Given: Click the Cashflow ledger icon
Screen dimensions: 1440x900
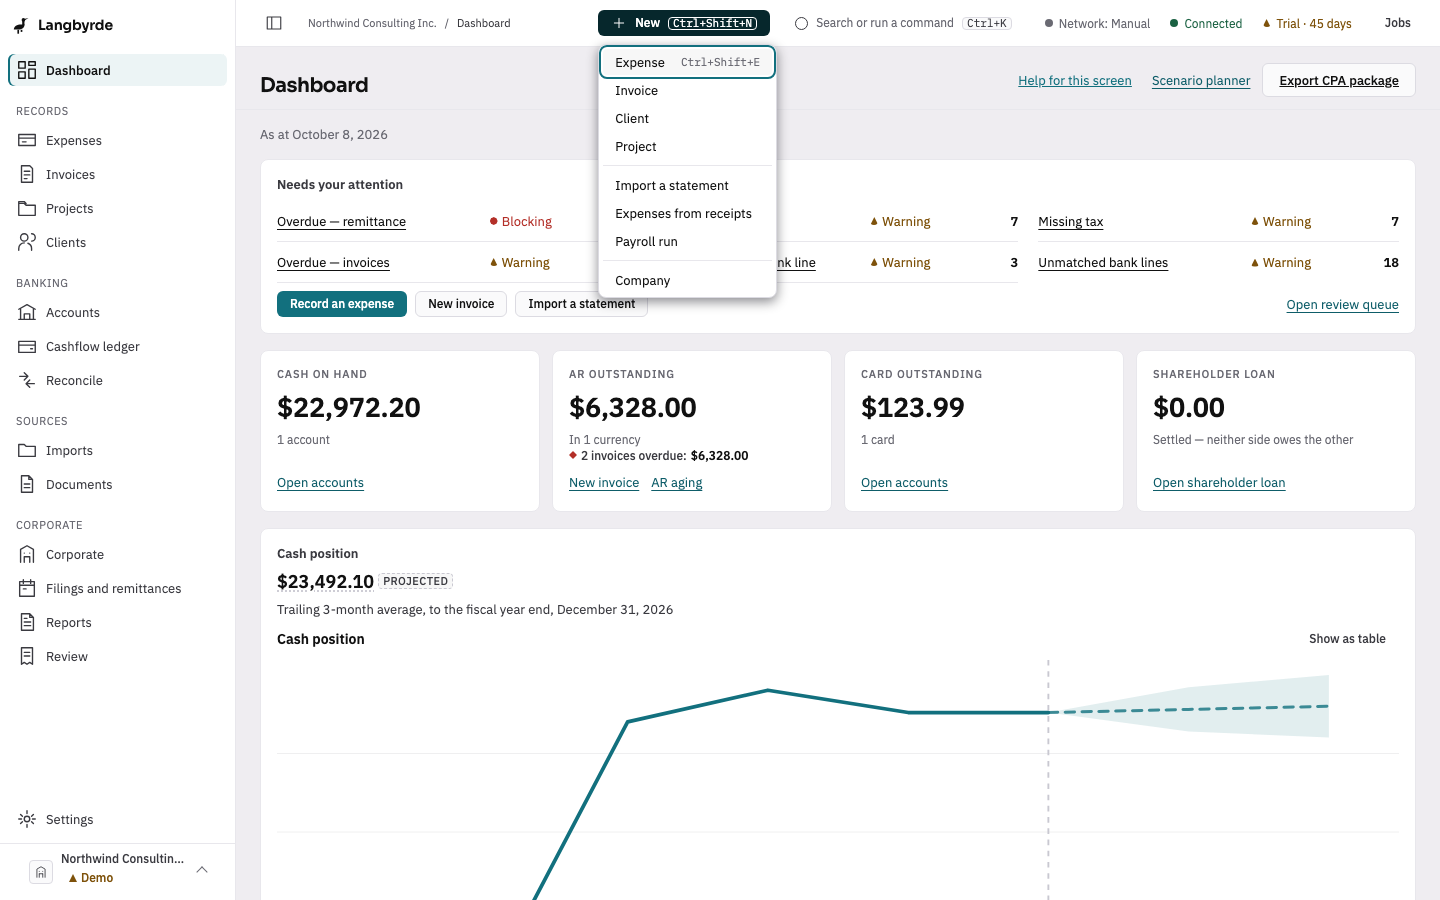Looking at the screenshot, I should click(27, 346).
